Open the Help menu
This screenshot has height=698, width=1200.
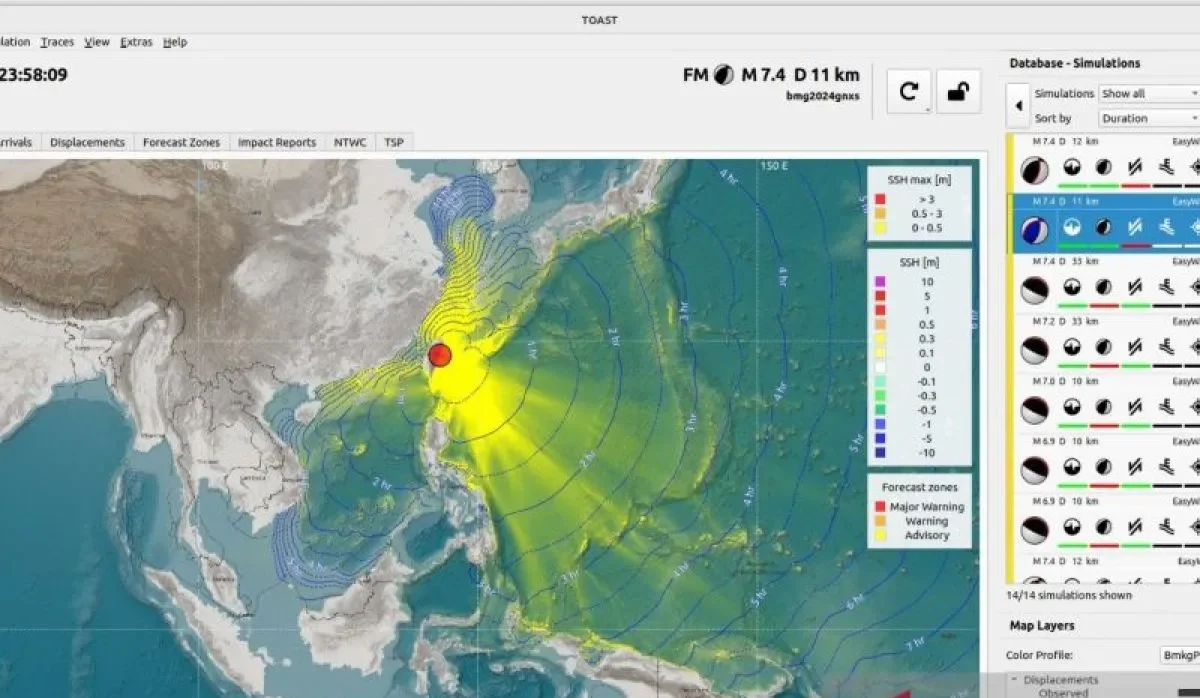(x=175, y=42)
